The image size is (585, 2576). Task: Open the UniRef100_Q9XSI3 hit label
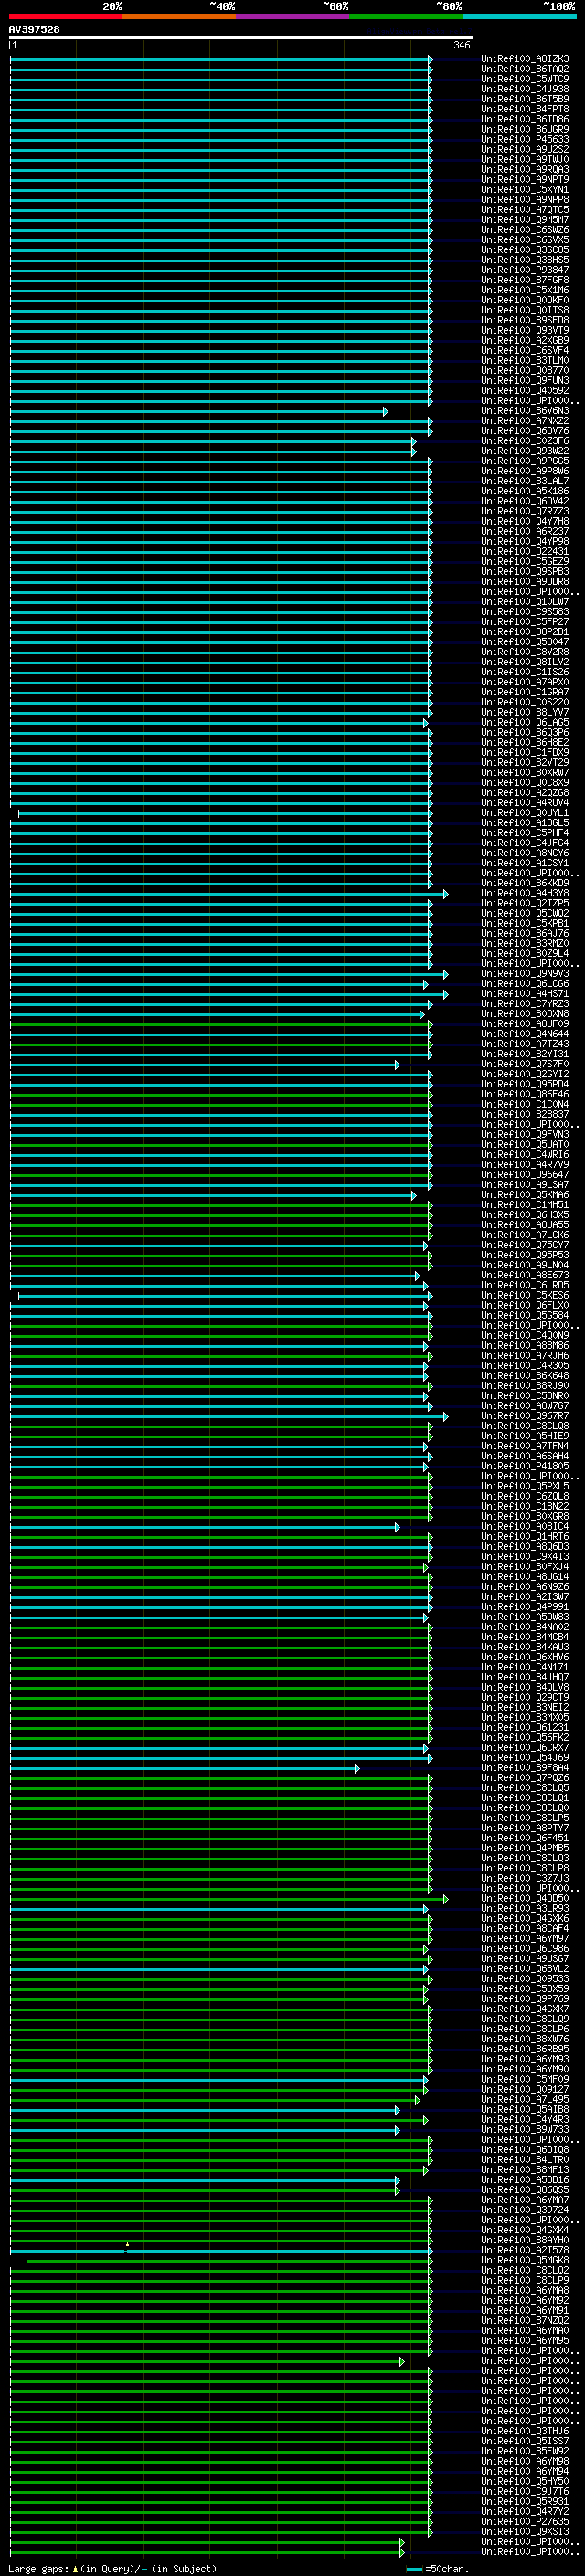[x=525, y=2532]
